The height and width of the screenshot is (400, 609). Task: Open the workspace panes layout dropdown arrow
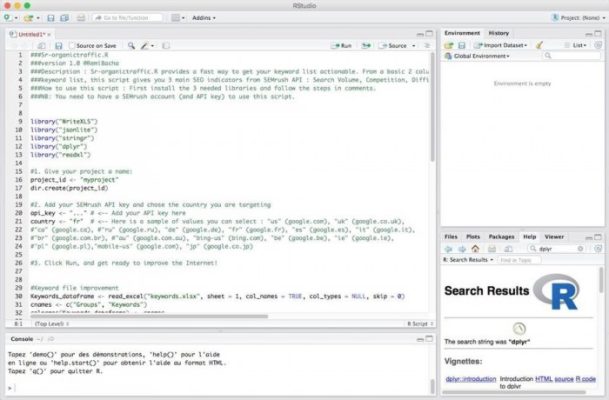(x=183, y=18)
